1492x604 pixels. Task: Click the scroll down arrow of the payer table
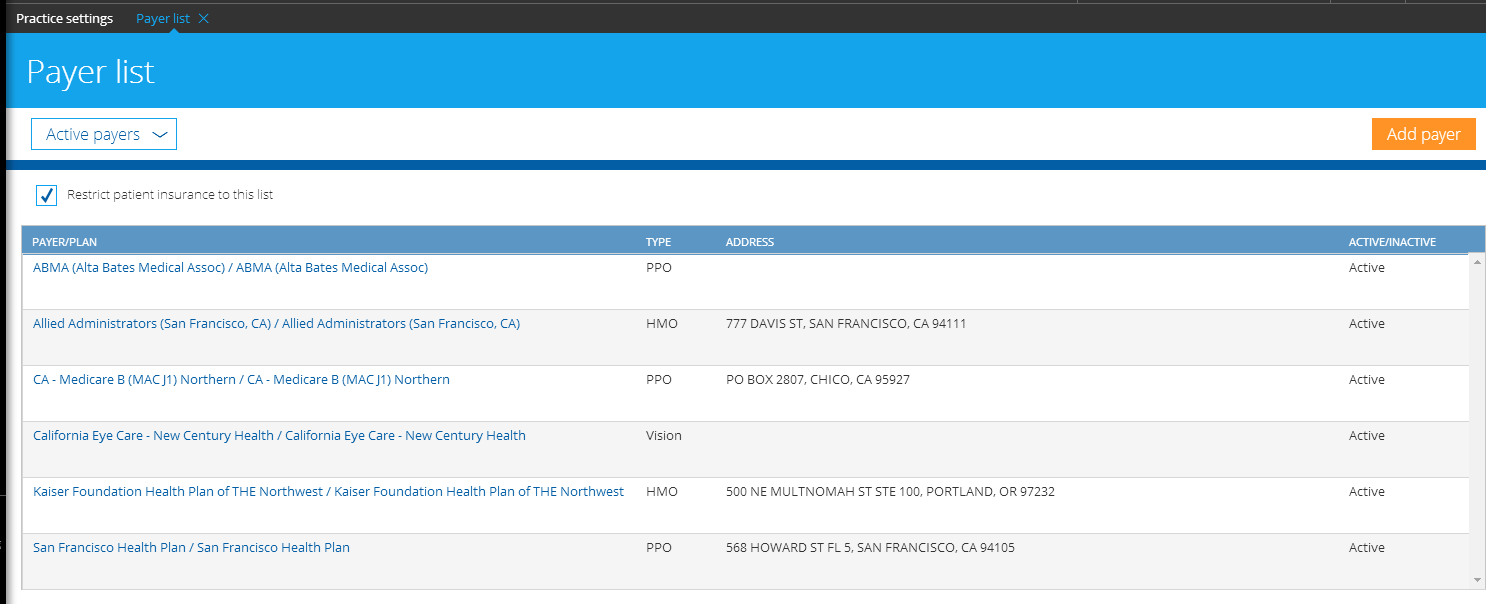coord(1477,579)
